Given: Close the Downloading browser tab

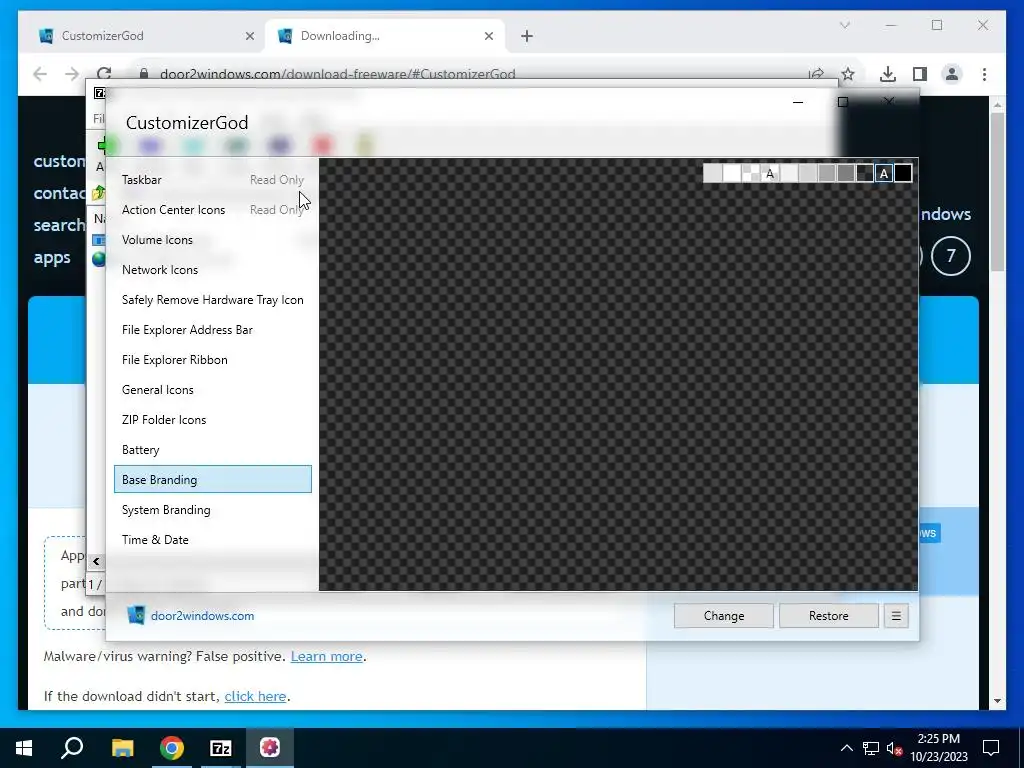Looking at the screenshot, I should tap(488, 36).
